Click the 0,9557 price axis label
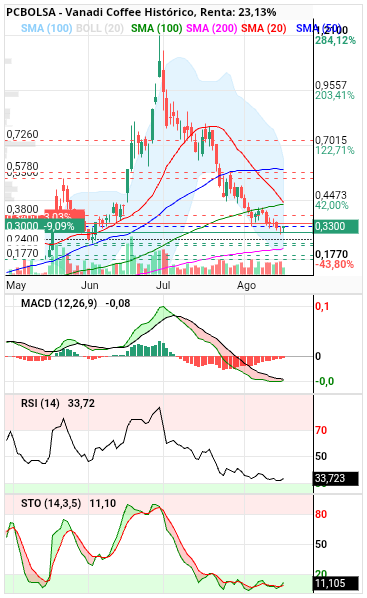The image size is (367, 598). pos(331,85)
